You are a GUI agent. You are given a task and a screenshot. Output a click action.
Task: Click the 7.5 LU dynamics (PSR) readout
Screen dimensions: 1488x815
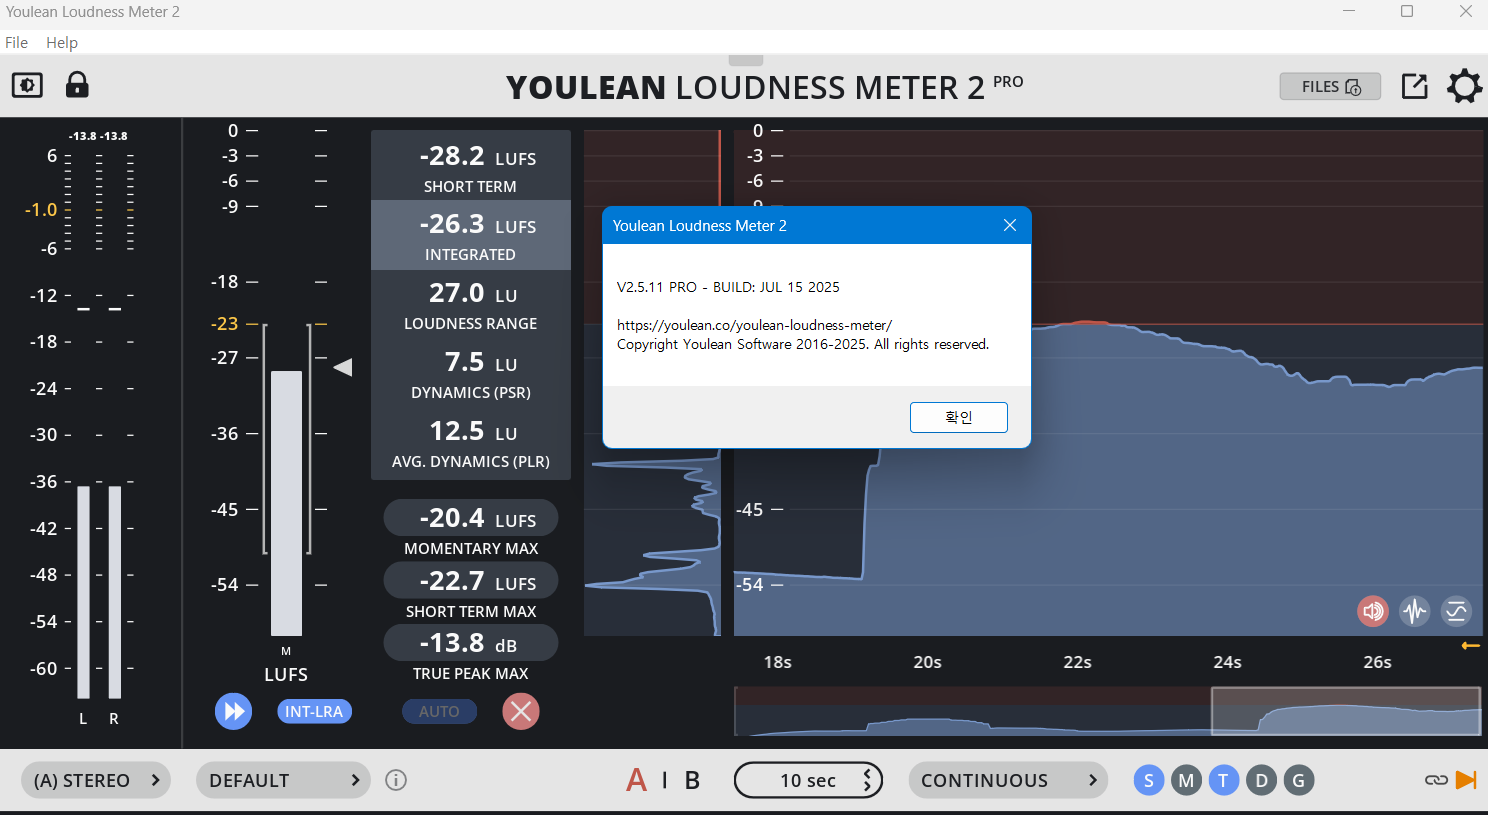[471, 373]
